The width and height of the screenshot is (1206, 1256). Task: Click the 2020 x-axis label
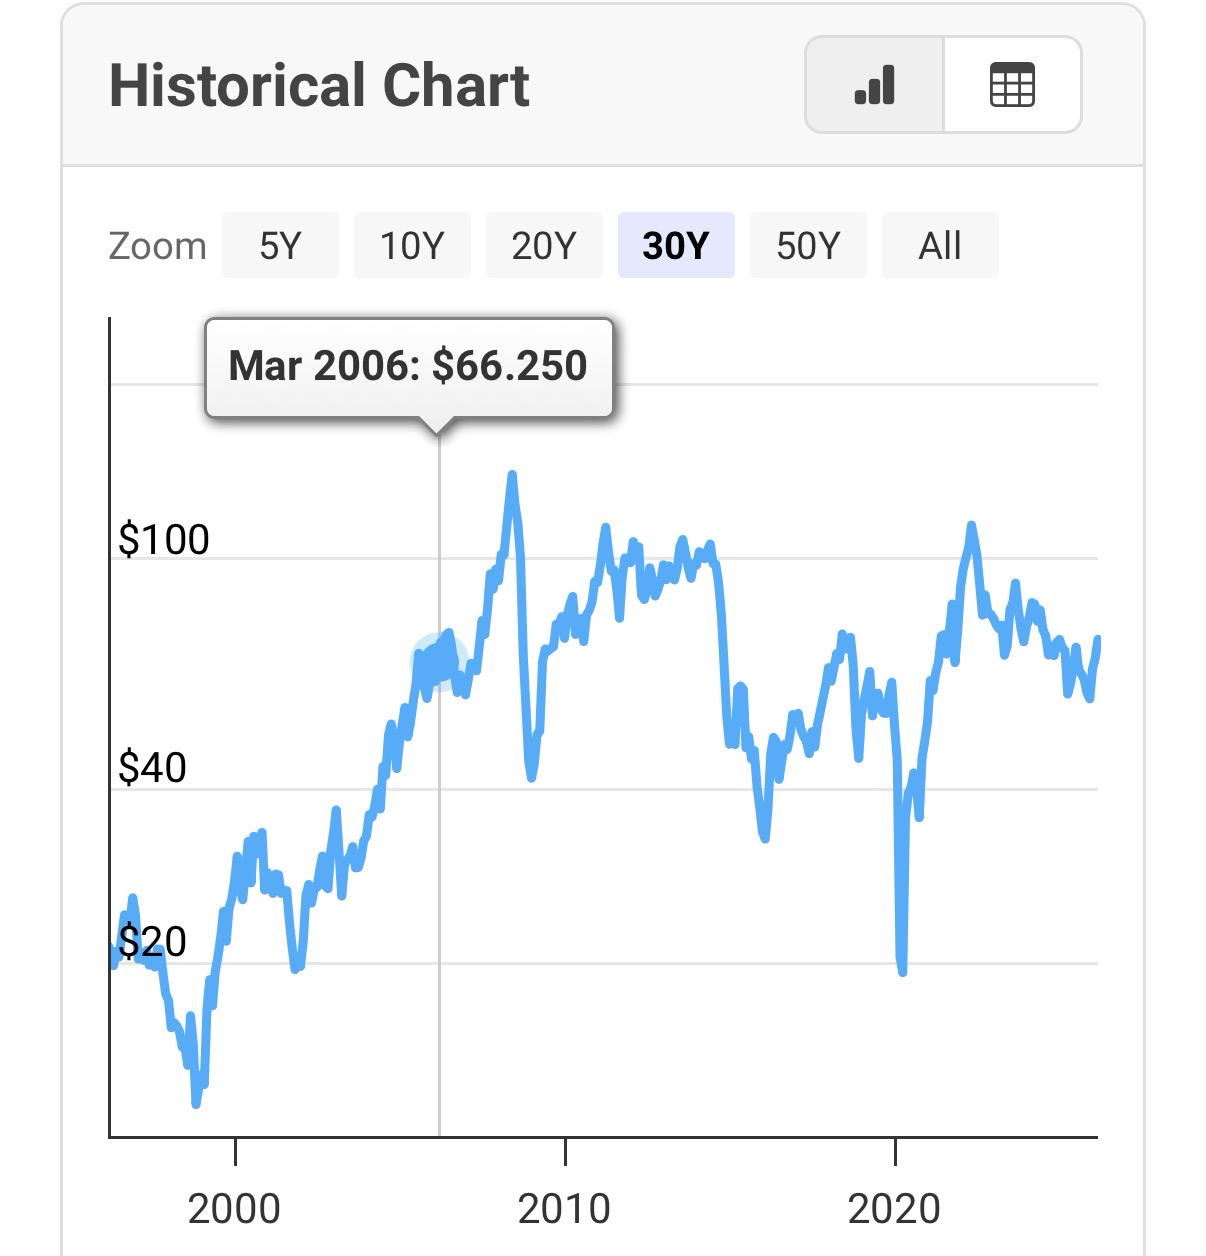[x=894, y=1208]
